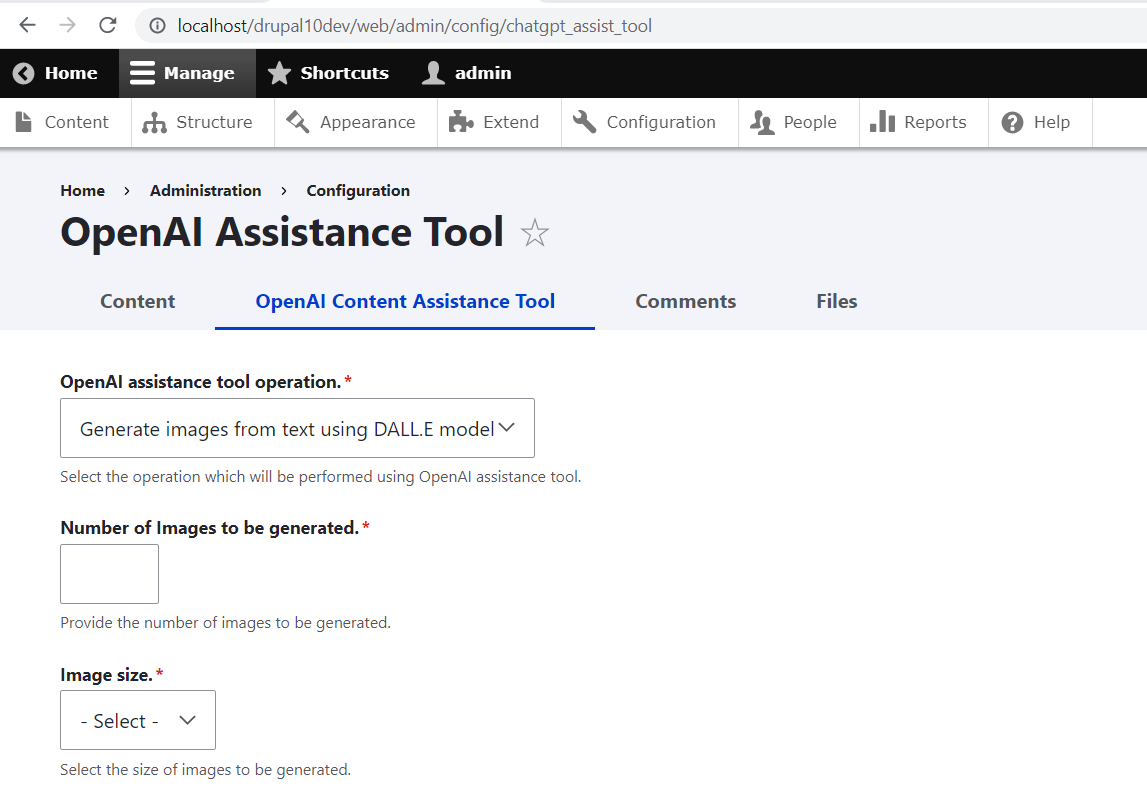Image resolution: width=1147 pixels, height=811 pixels.
Task: Add page to shortcuts with star icon
Action: tap(535, 233)
